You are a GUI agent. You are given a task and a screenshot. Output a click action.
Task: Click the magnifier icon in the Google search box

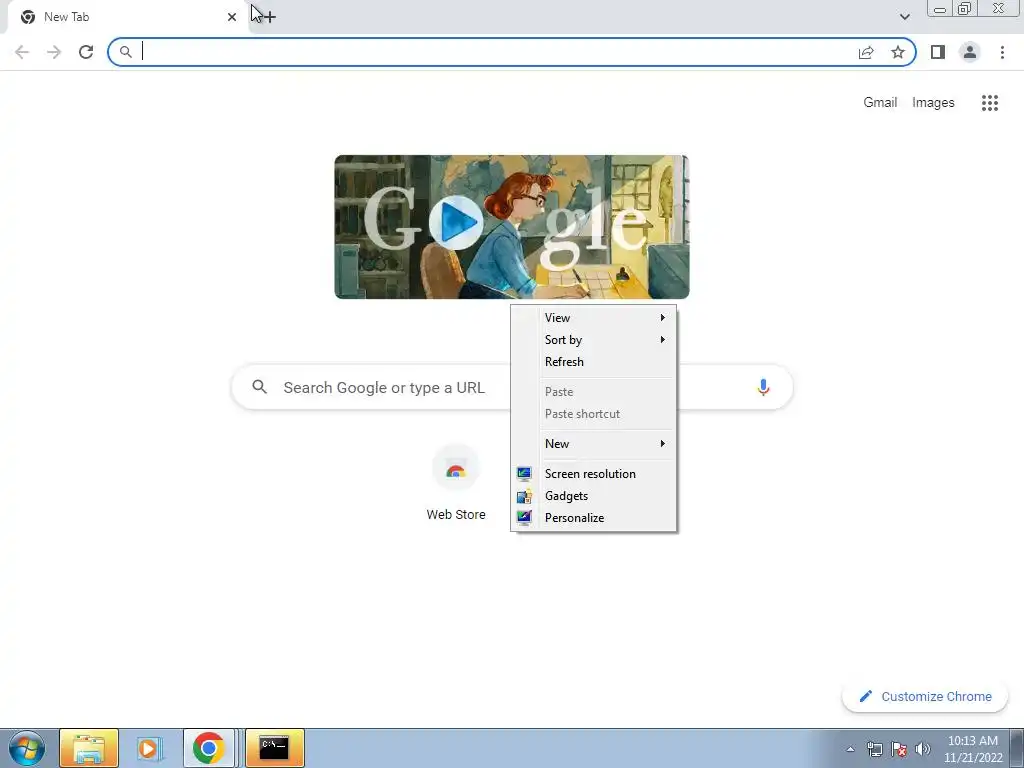pyautogui.click(x=259, y=387)
